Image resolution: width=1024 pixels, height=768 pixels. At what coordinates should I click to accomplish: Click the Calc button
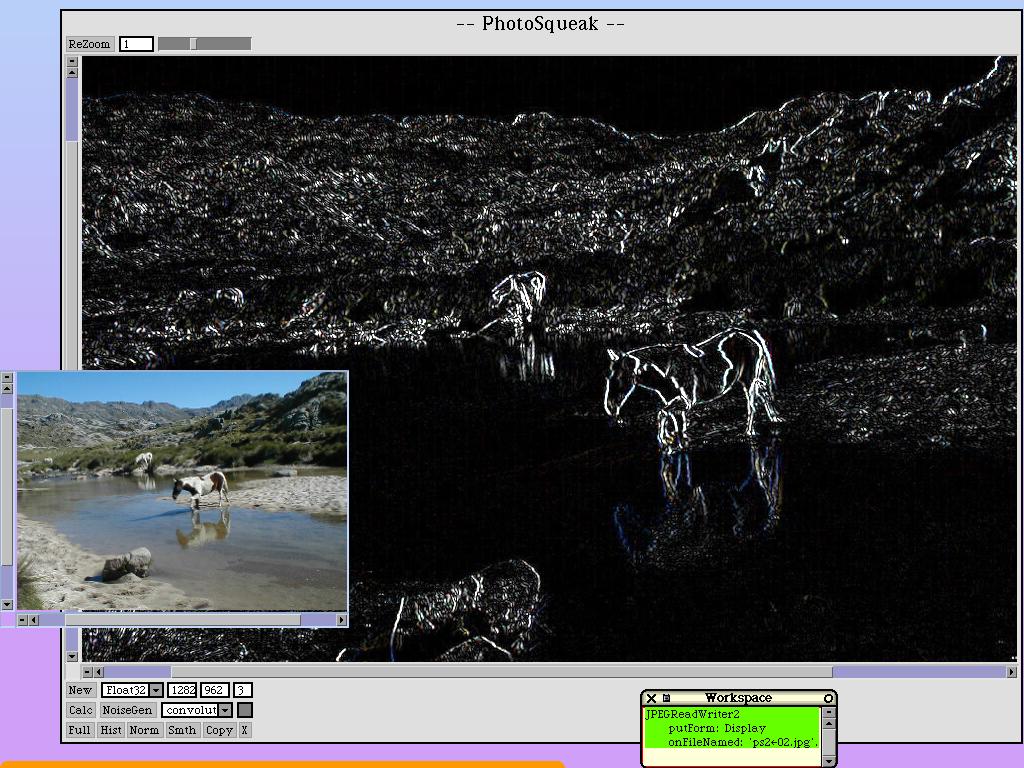[80, 710]
